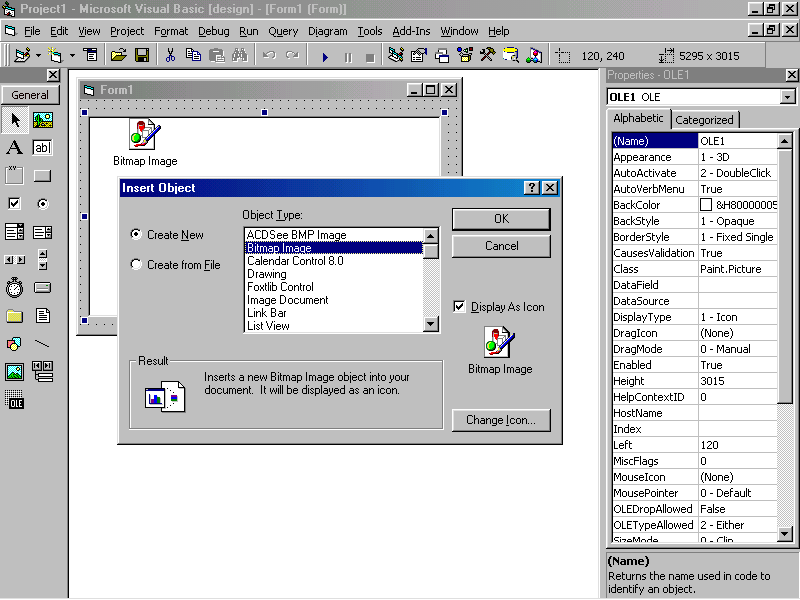
Task: Select the Frame control tool
Action: [15, 176]
